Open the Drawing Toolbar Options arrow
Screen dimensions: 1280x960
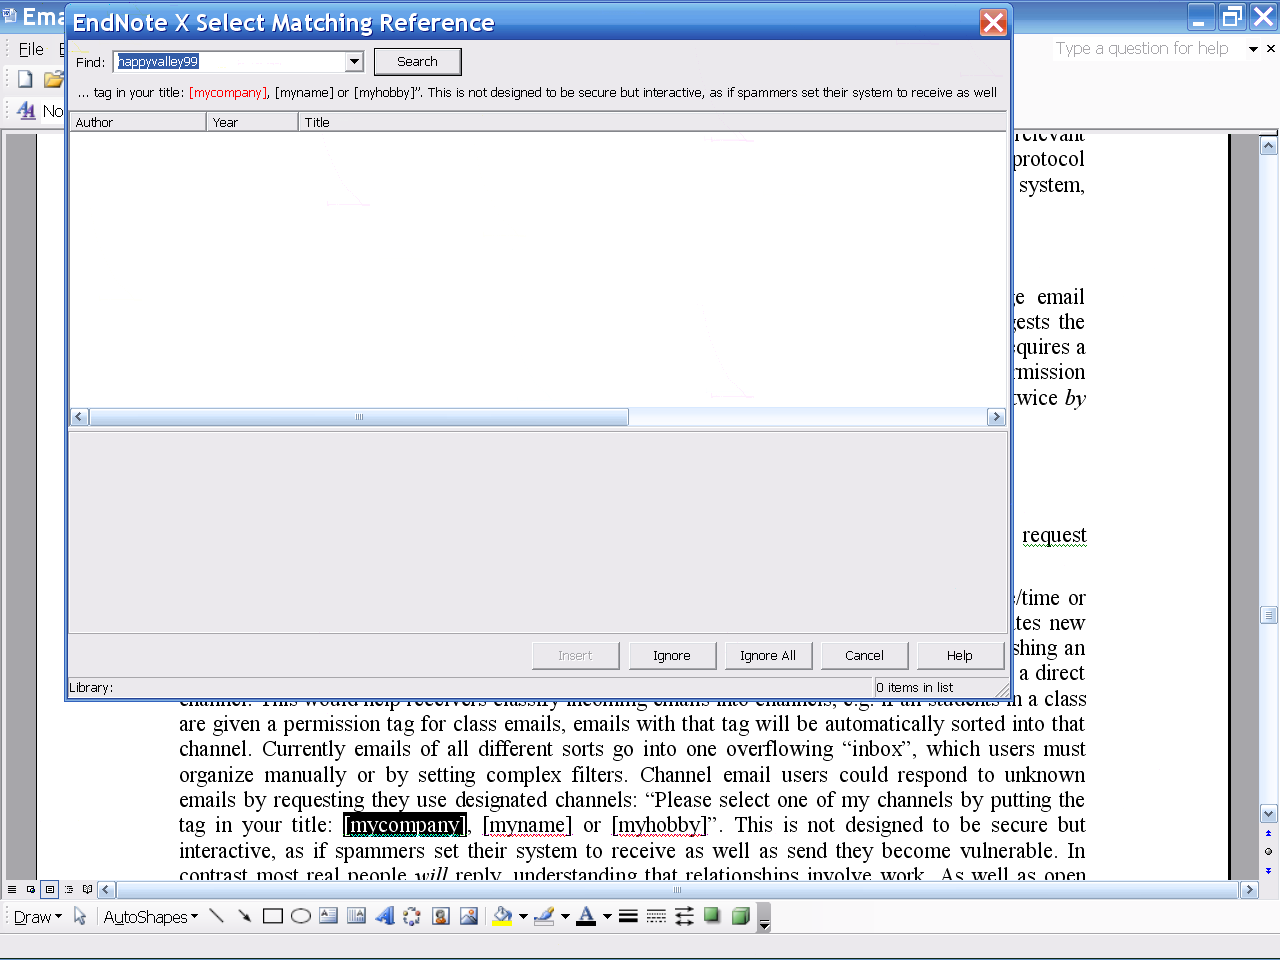pyautogui.click(x=764, y=917)
